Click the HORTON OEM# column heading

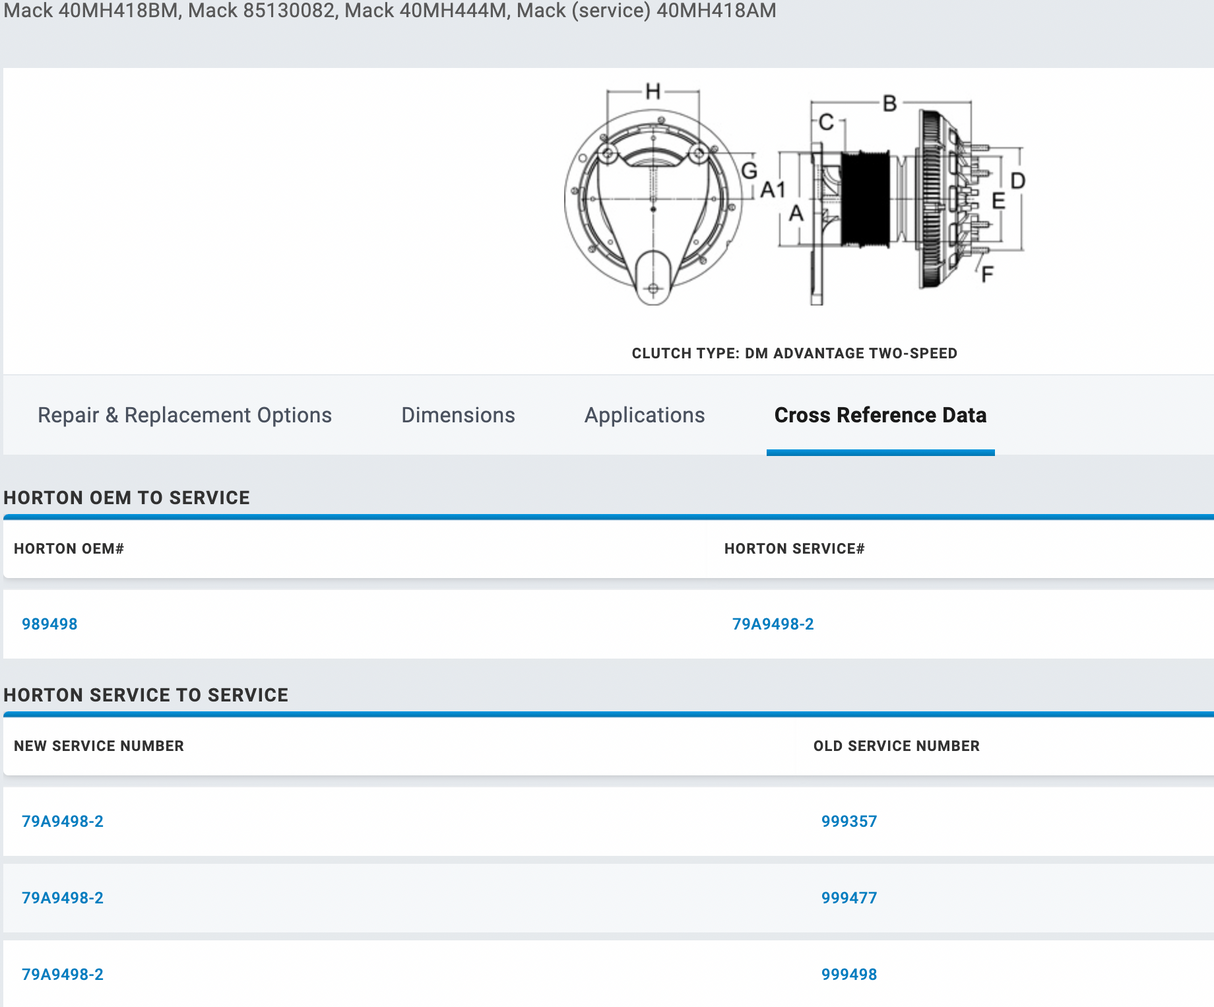coord(68,548)
